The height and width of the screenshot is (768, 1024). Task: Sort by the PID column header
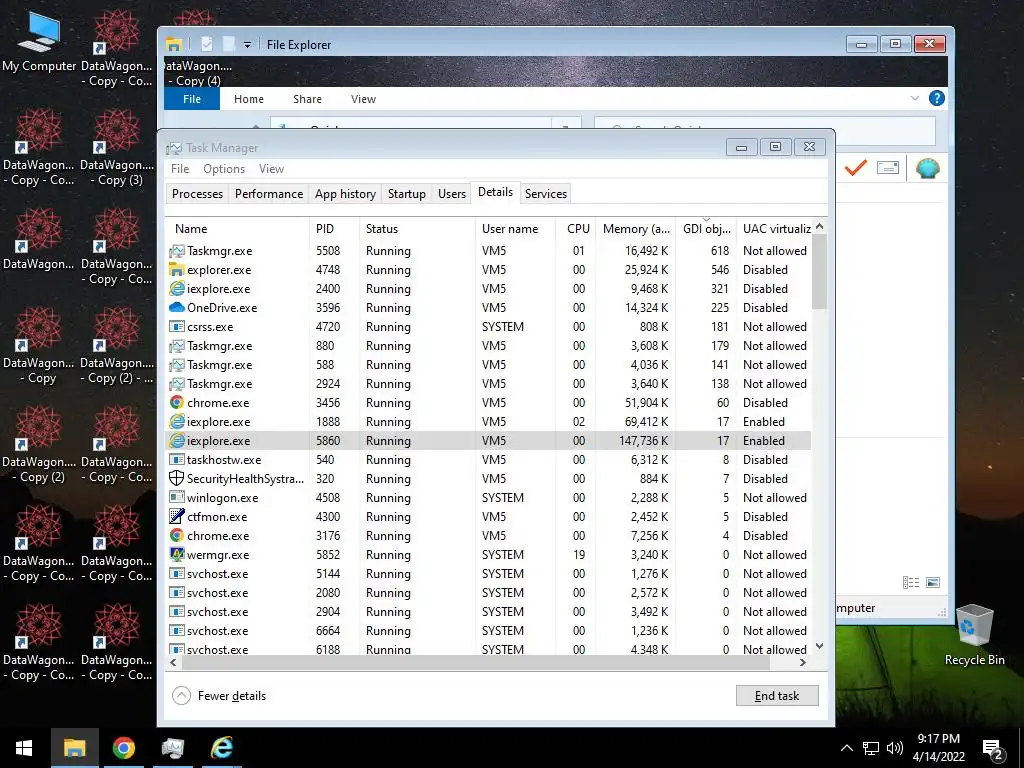[x=334, y=229]
